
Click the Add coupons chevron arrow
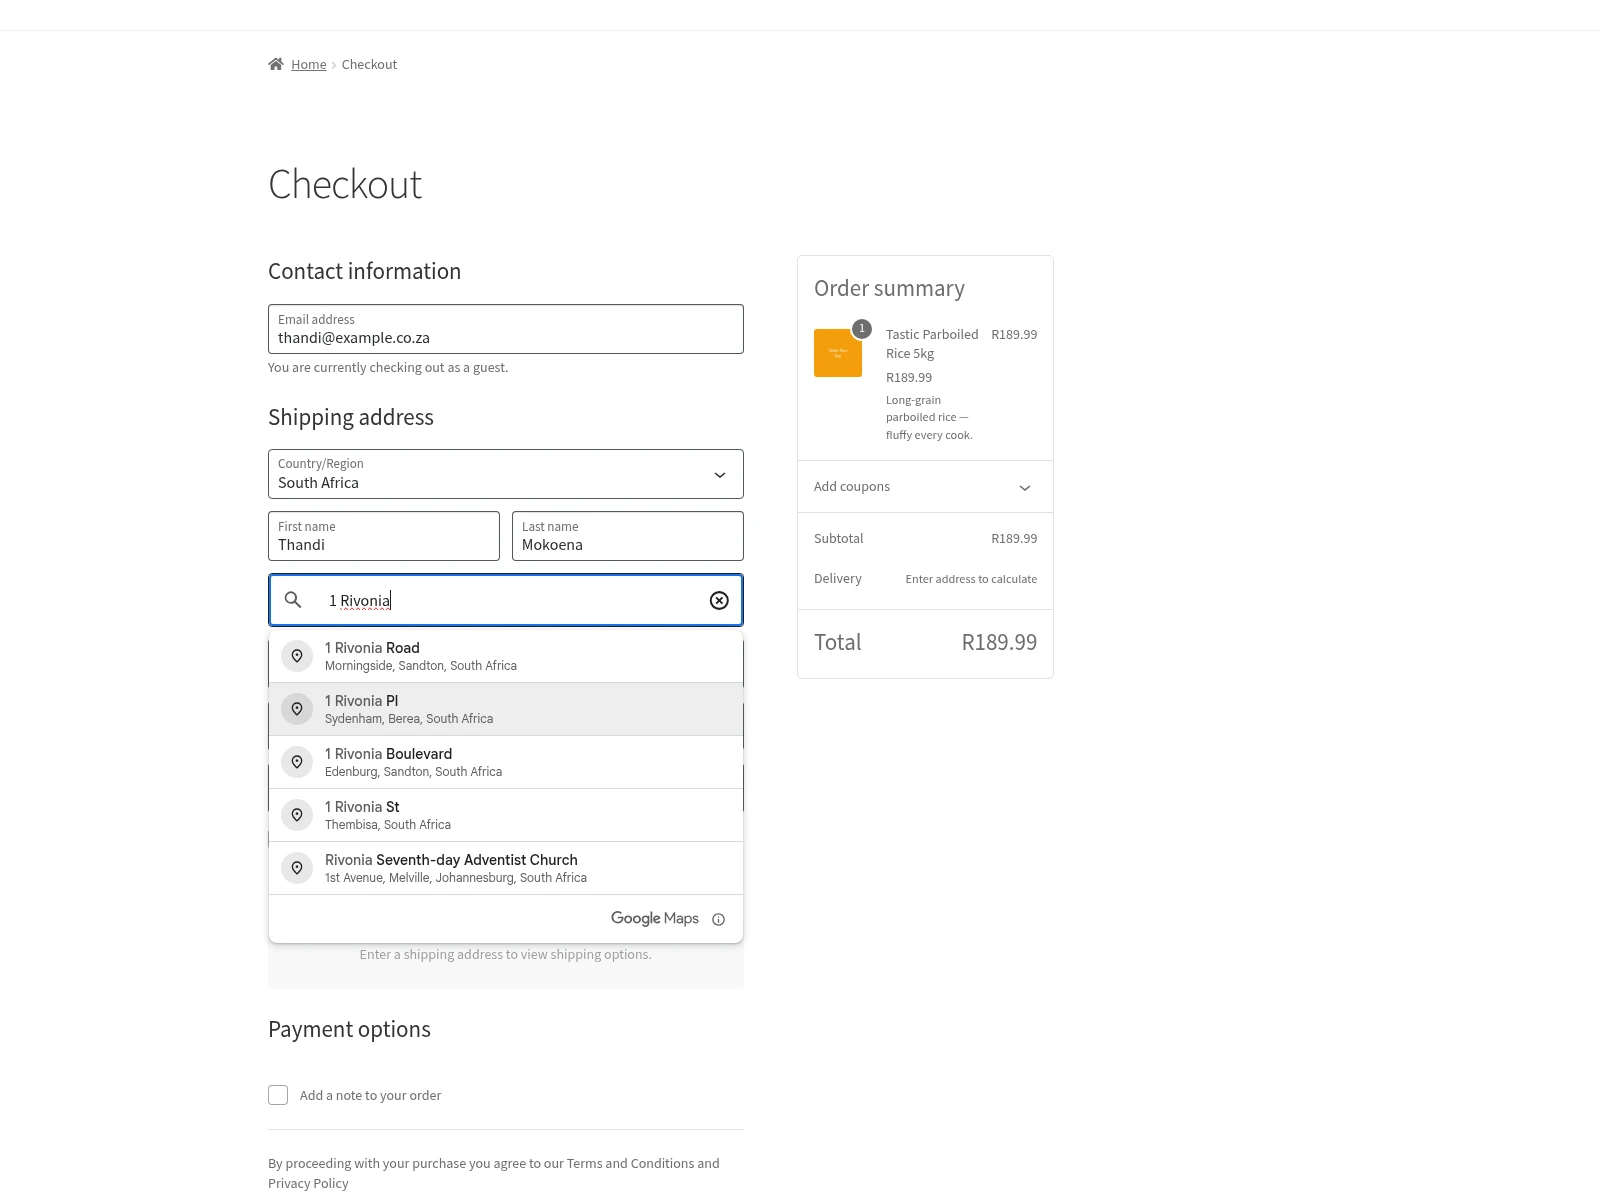[1025, 488]
